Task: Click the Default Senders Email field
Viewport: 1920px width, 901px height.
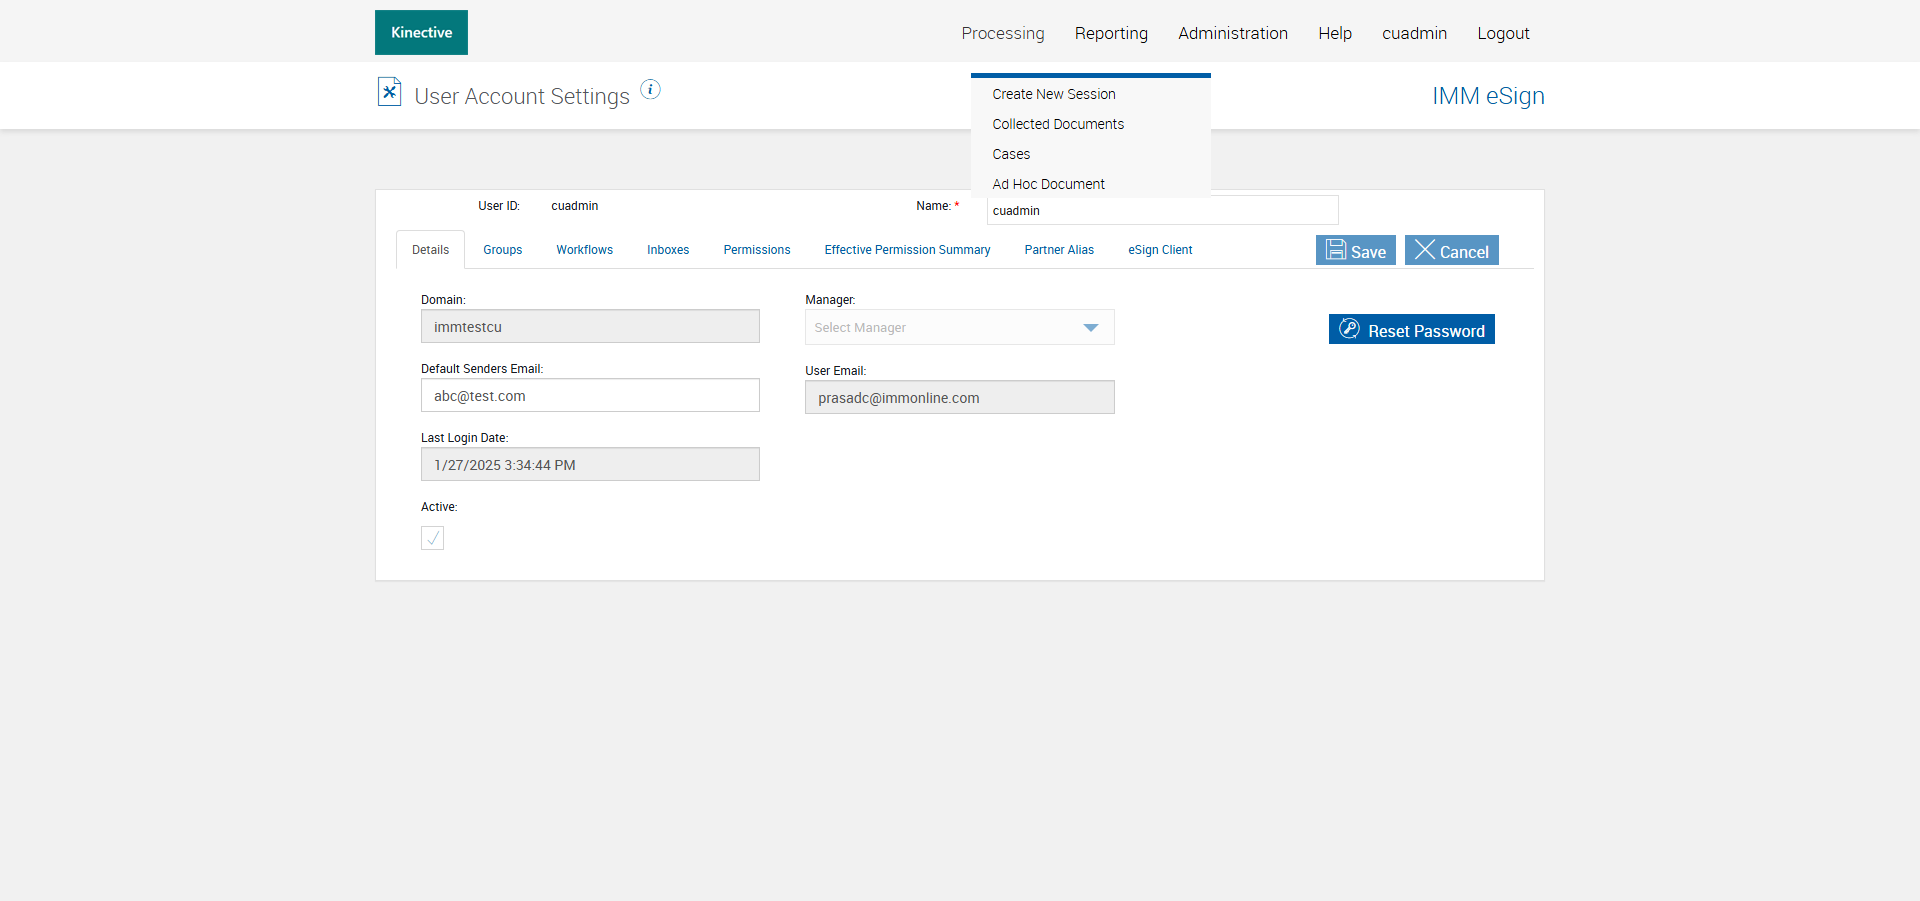Action: [590, 396]
